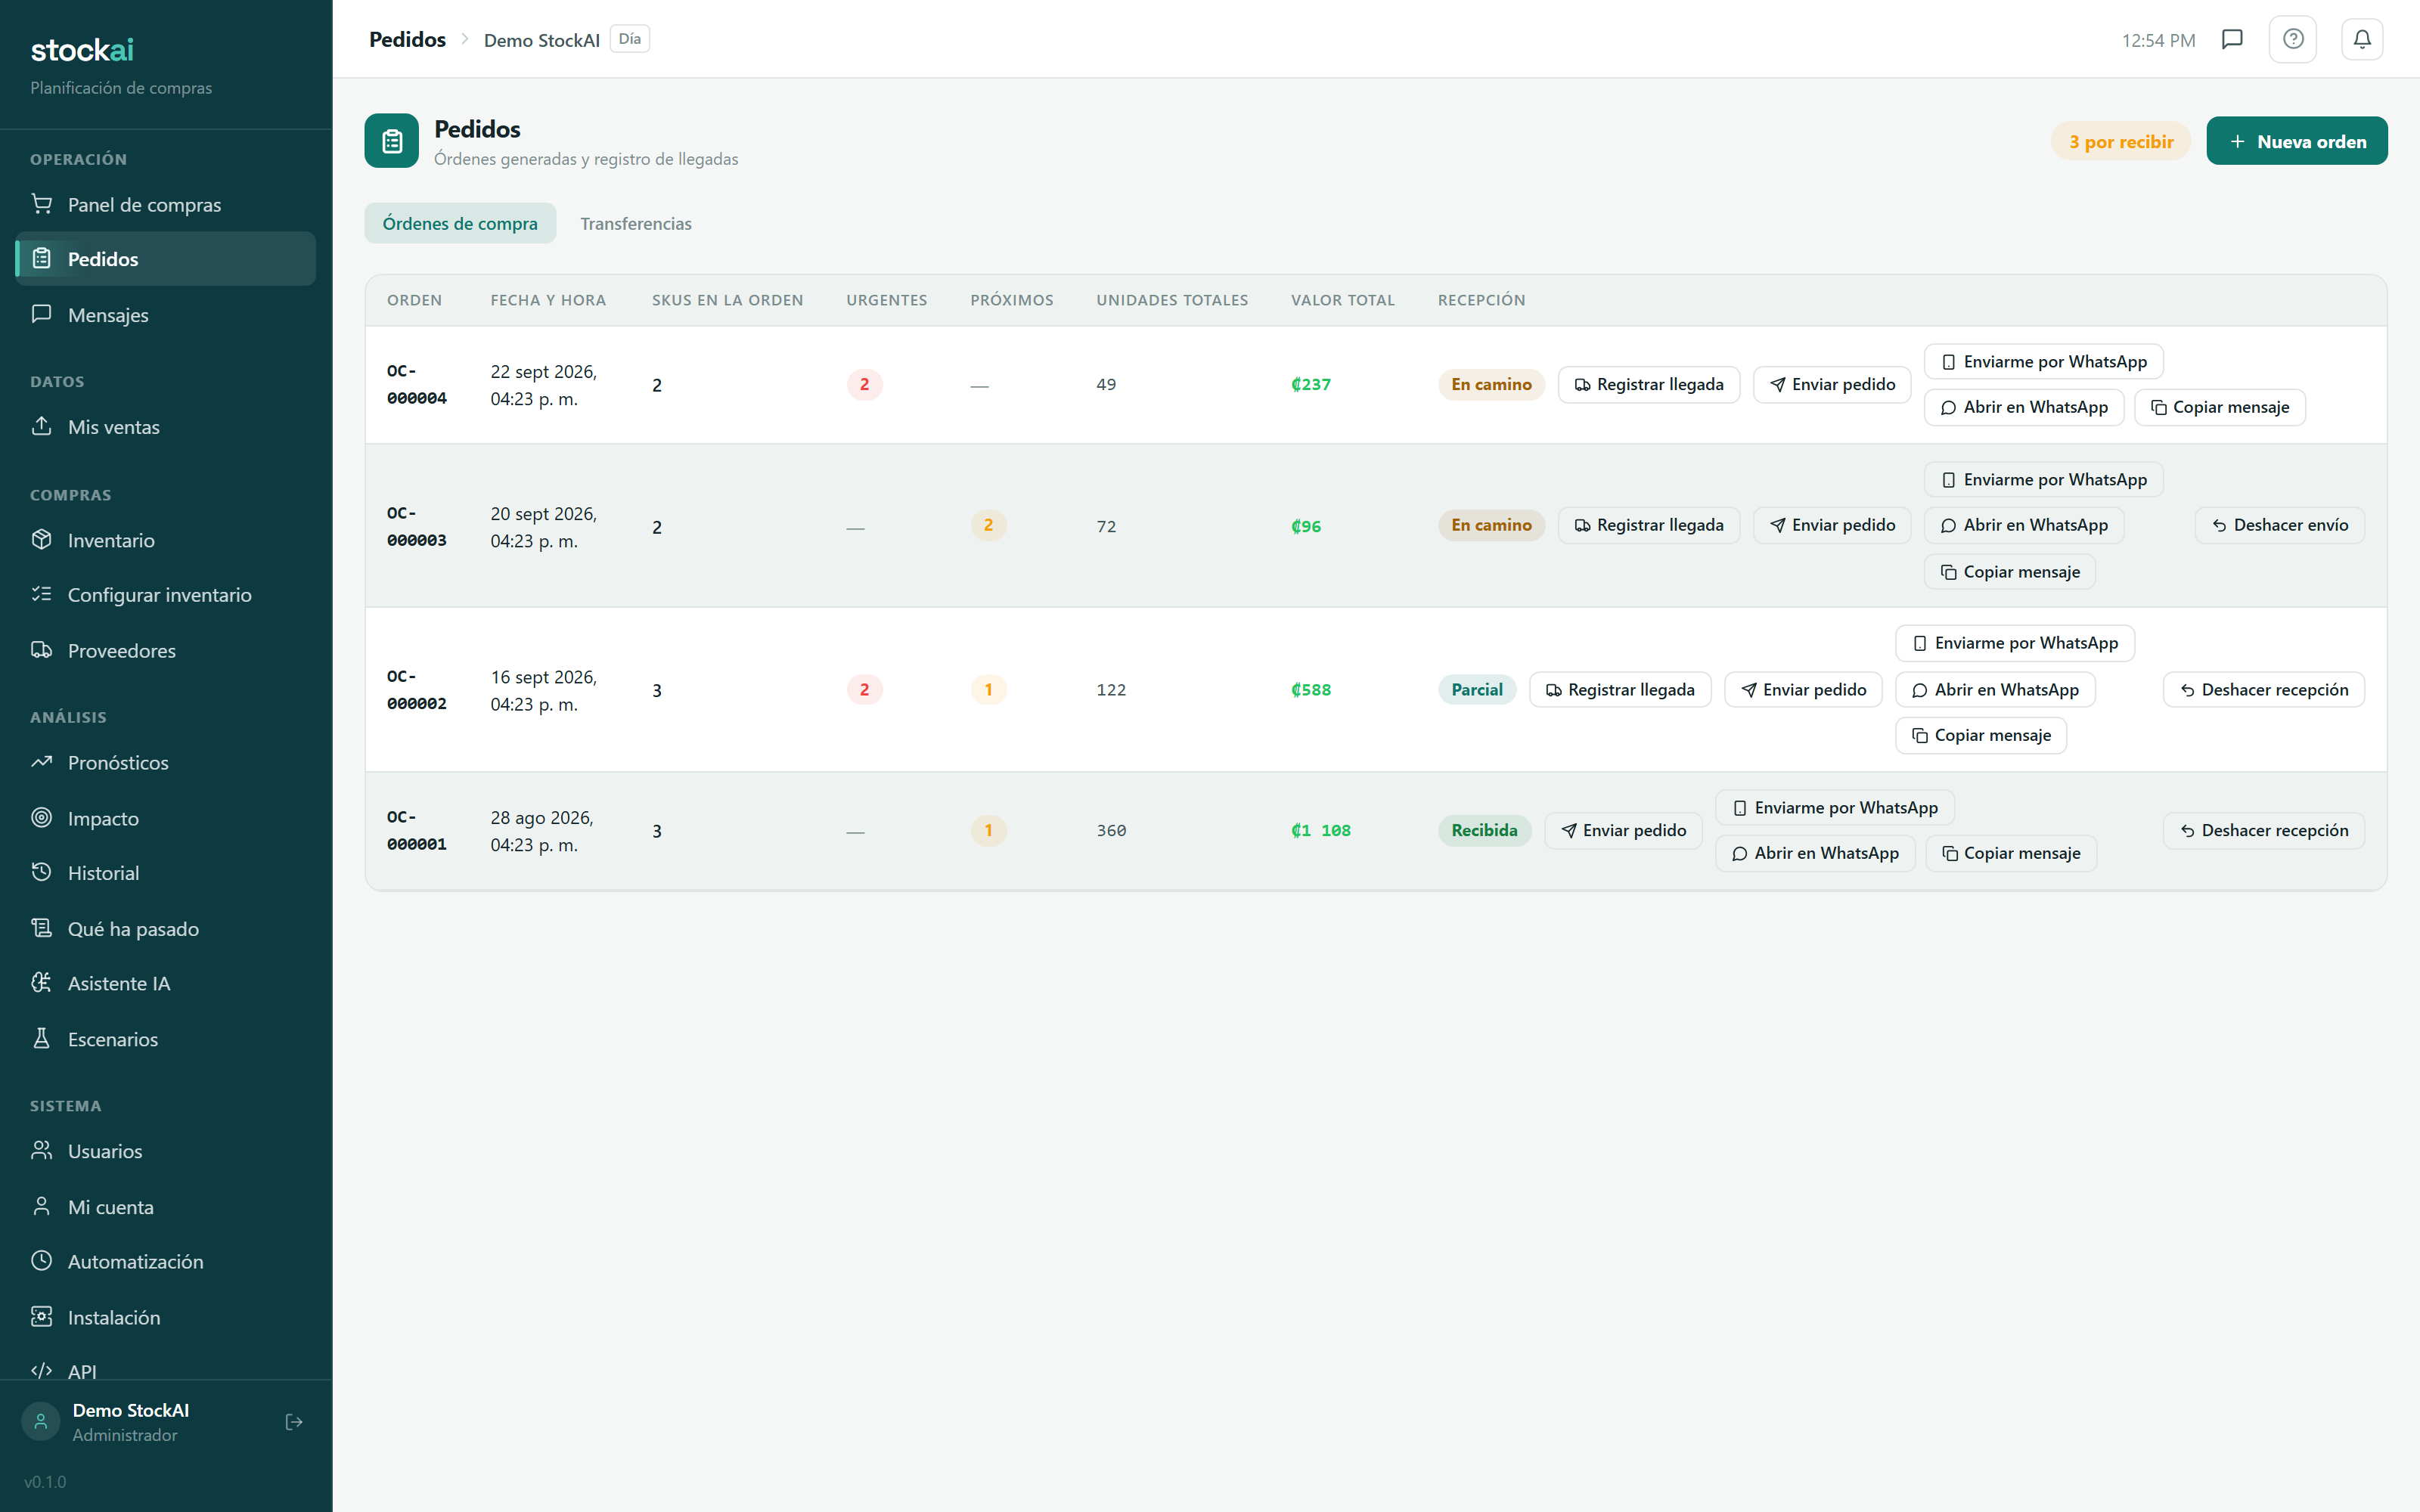This screenshot has height=1512, width=2420.
Task: Abrir en WhatsApp for order OC-000001
Action: point(1815,853)
